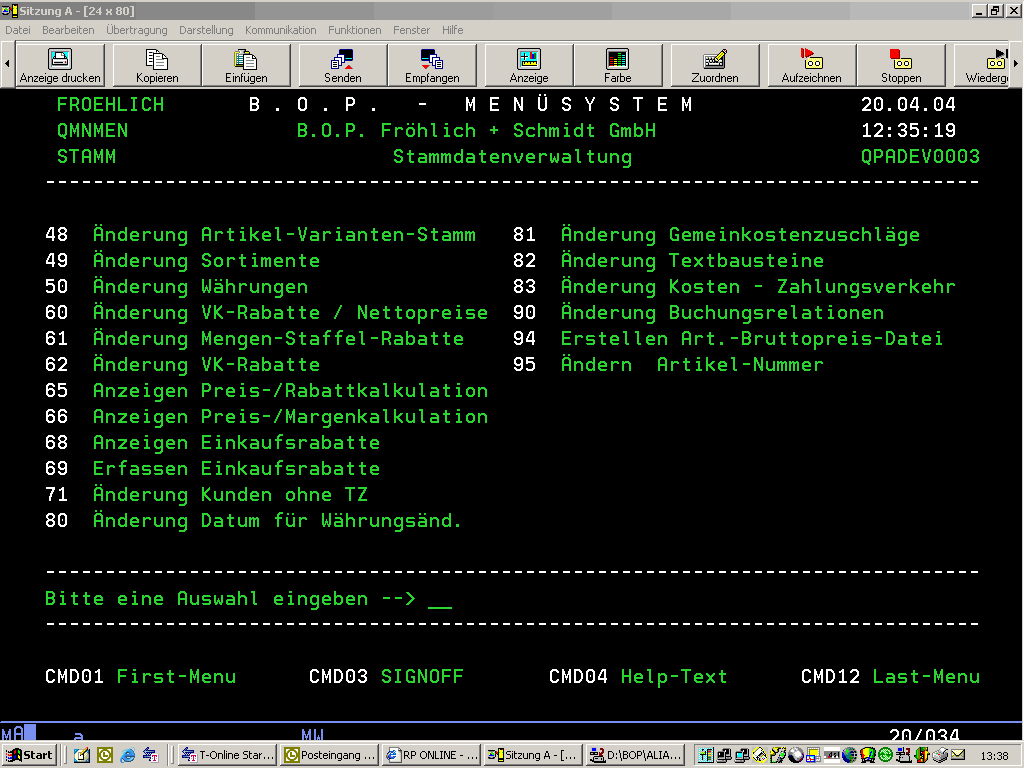
Task: Open the Datei menu
Action: click(x=18, y=30)
